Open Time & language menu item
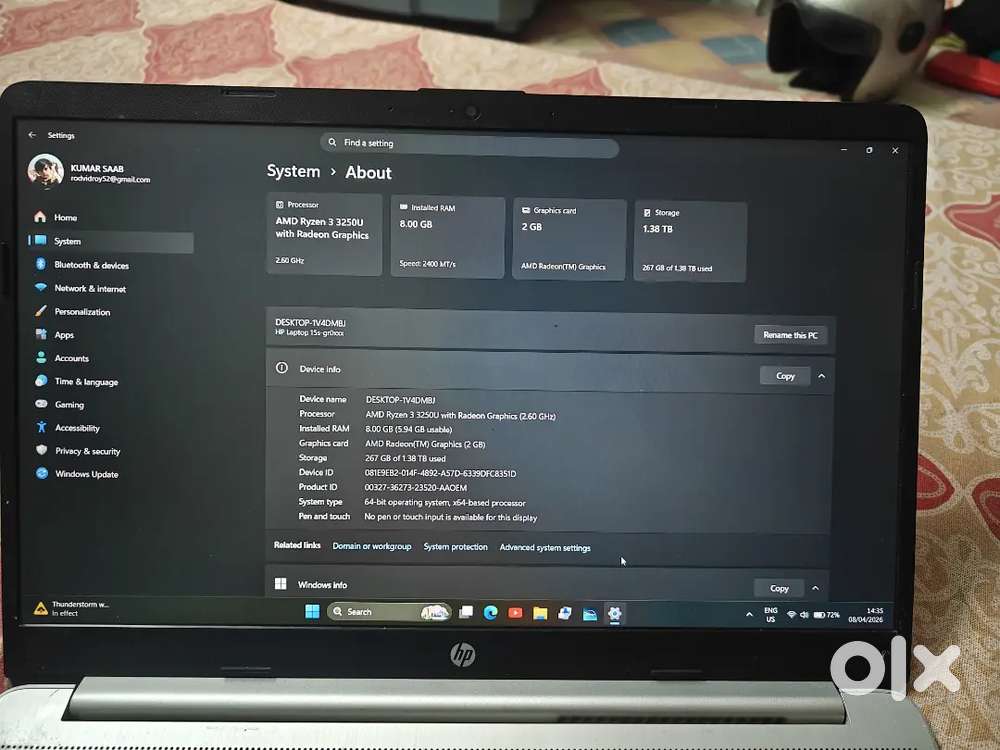This screenshot has width=1000, height=750. [x=86, y=382]
